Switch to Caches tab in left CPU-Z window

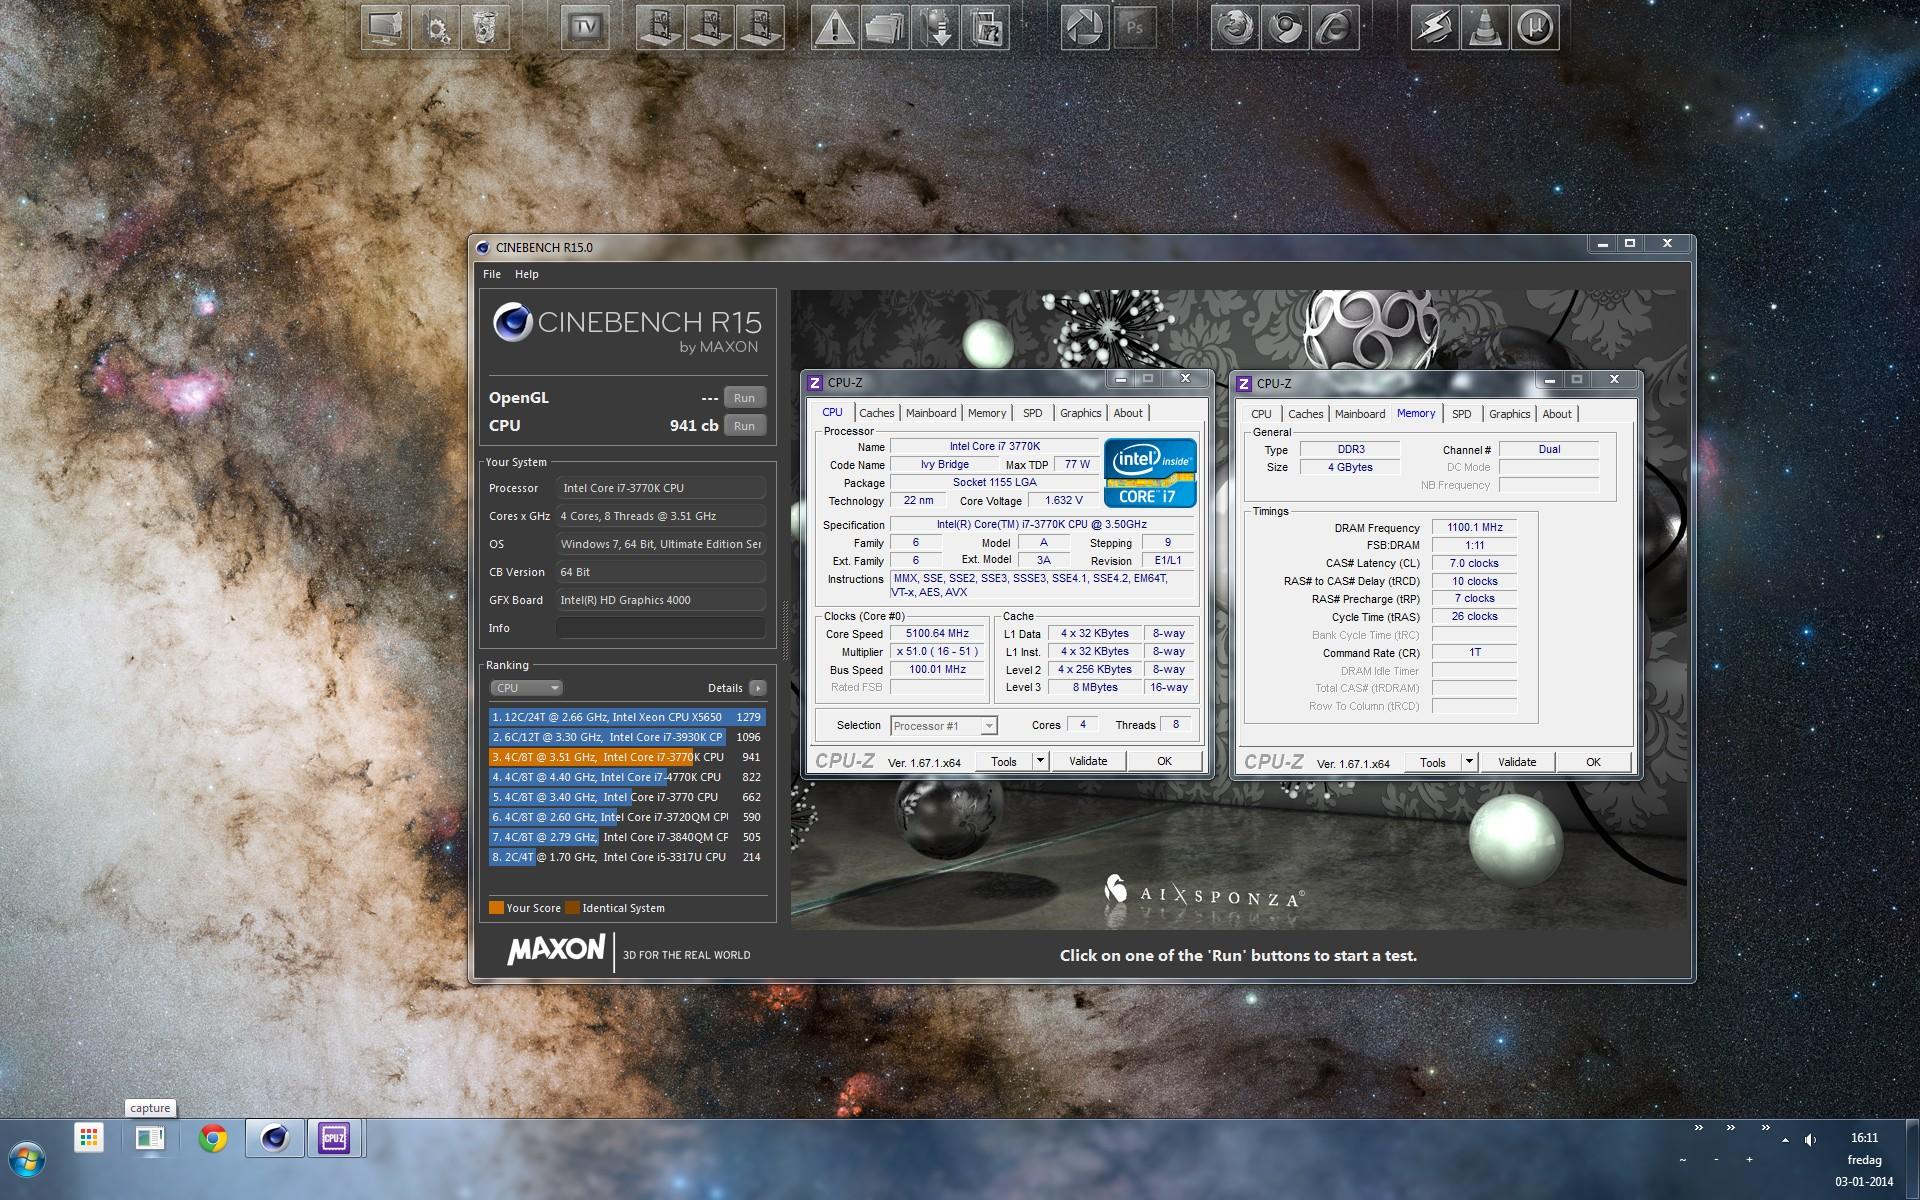tap(877, 413)
